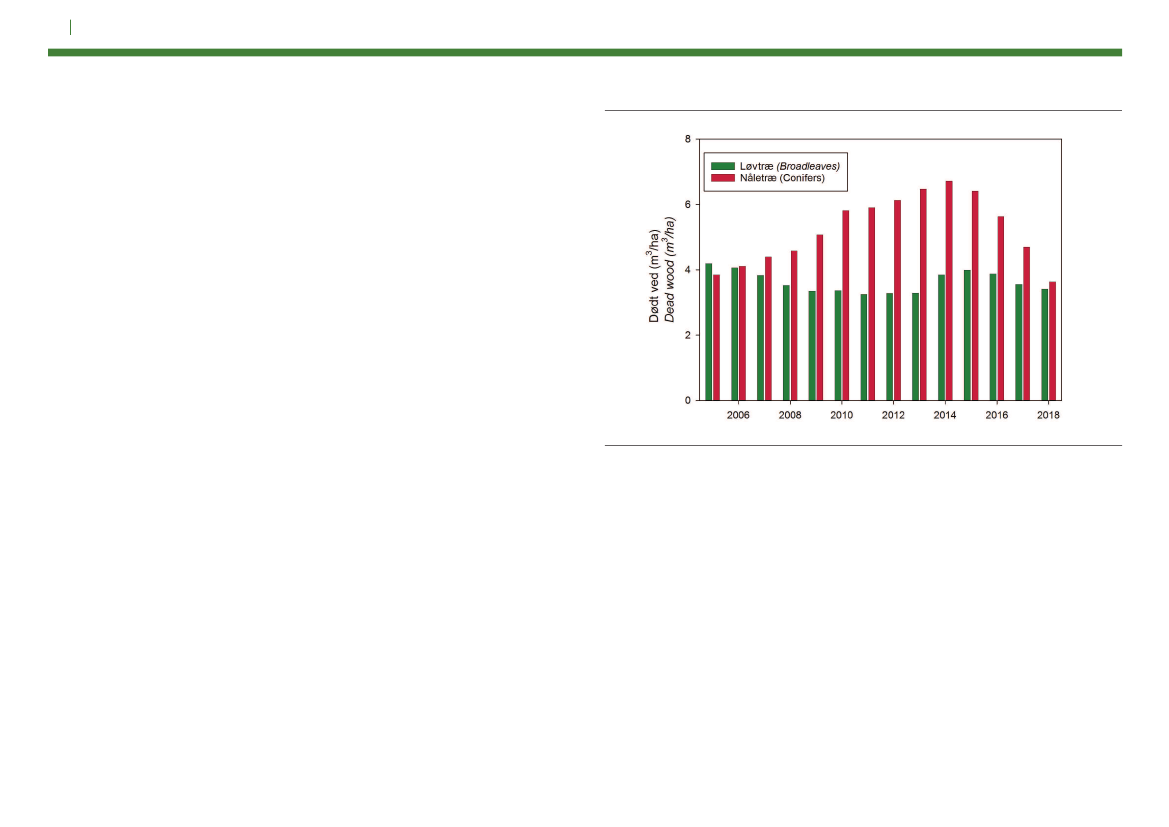Viewport: 1169px width, 827px height.
Task: Click the green broadleaves bar at 2012
Action: (889, 347)
